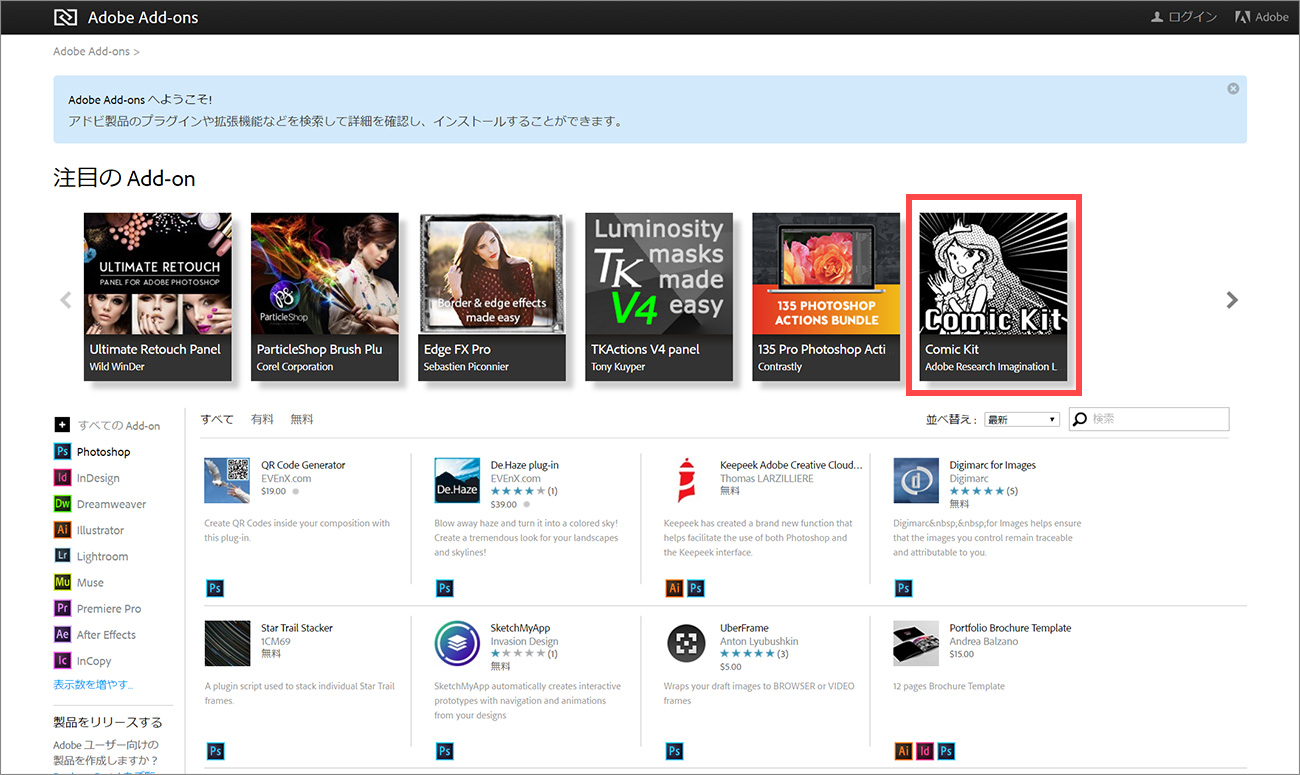The image size is (1300, 775).
Task: Open Ultimate Retouch Panel featured card
Action: pos(158,296)
